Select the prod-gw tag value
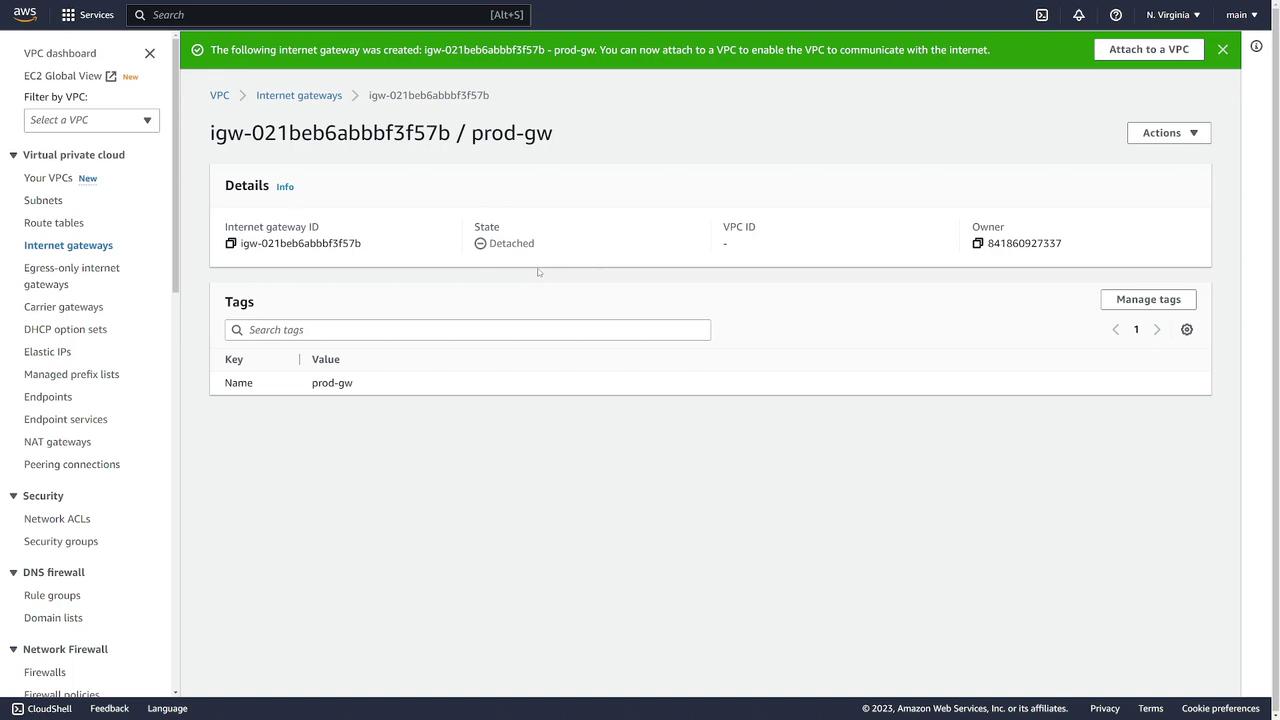1280x720 pixels. tap(332, 383)
